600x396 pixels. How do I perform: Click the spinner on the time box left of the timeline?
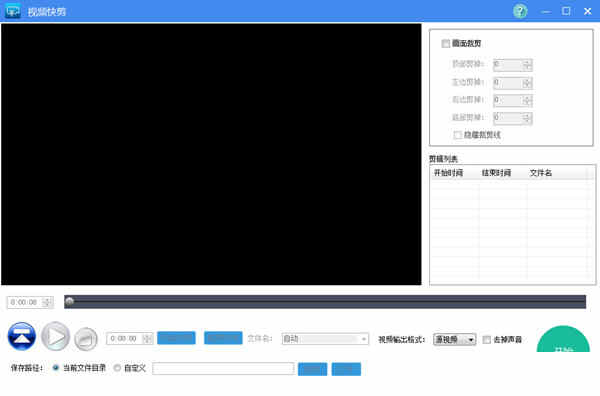pos(47,302)
